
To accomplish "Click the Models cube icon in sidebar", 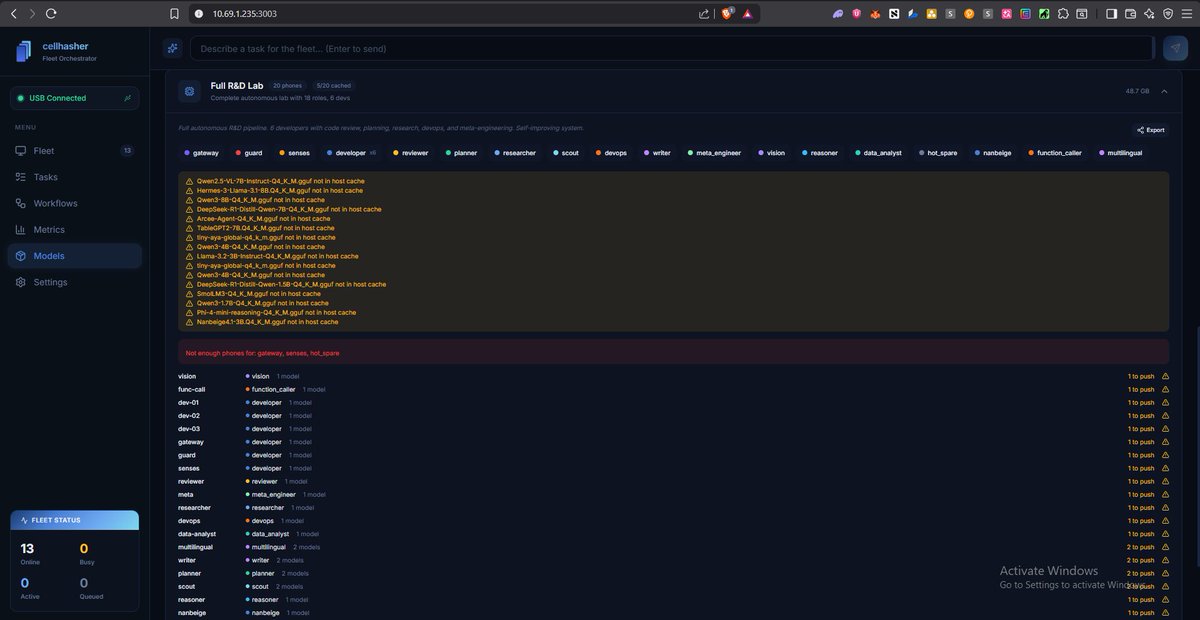I will (x=22, y=256).
